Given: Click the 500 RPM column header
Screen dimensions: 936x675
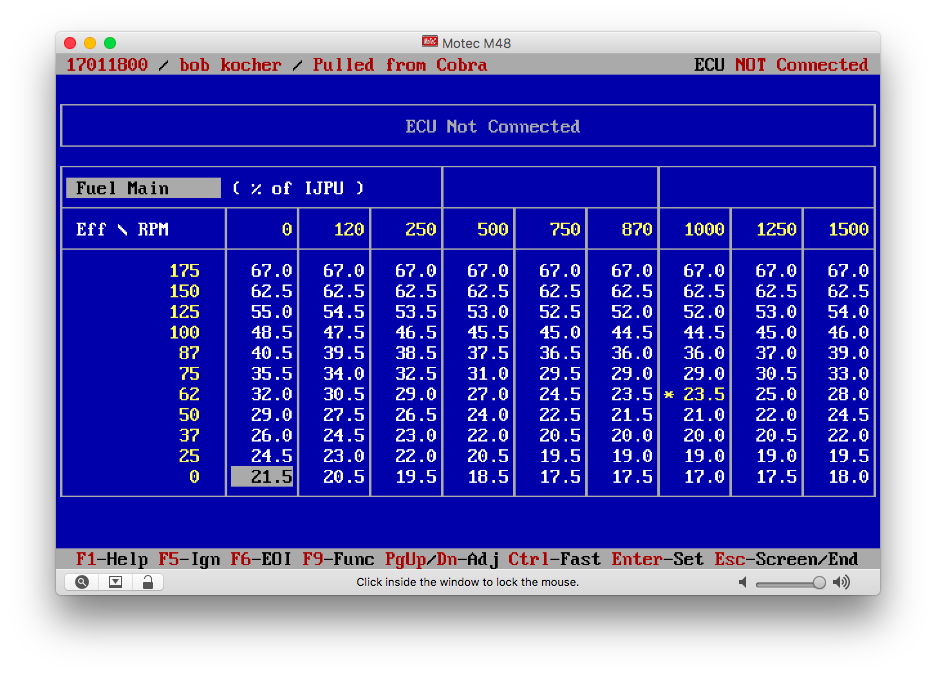Looking at the screenshot, I should (492, 229).
